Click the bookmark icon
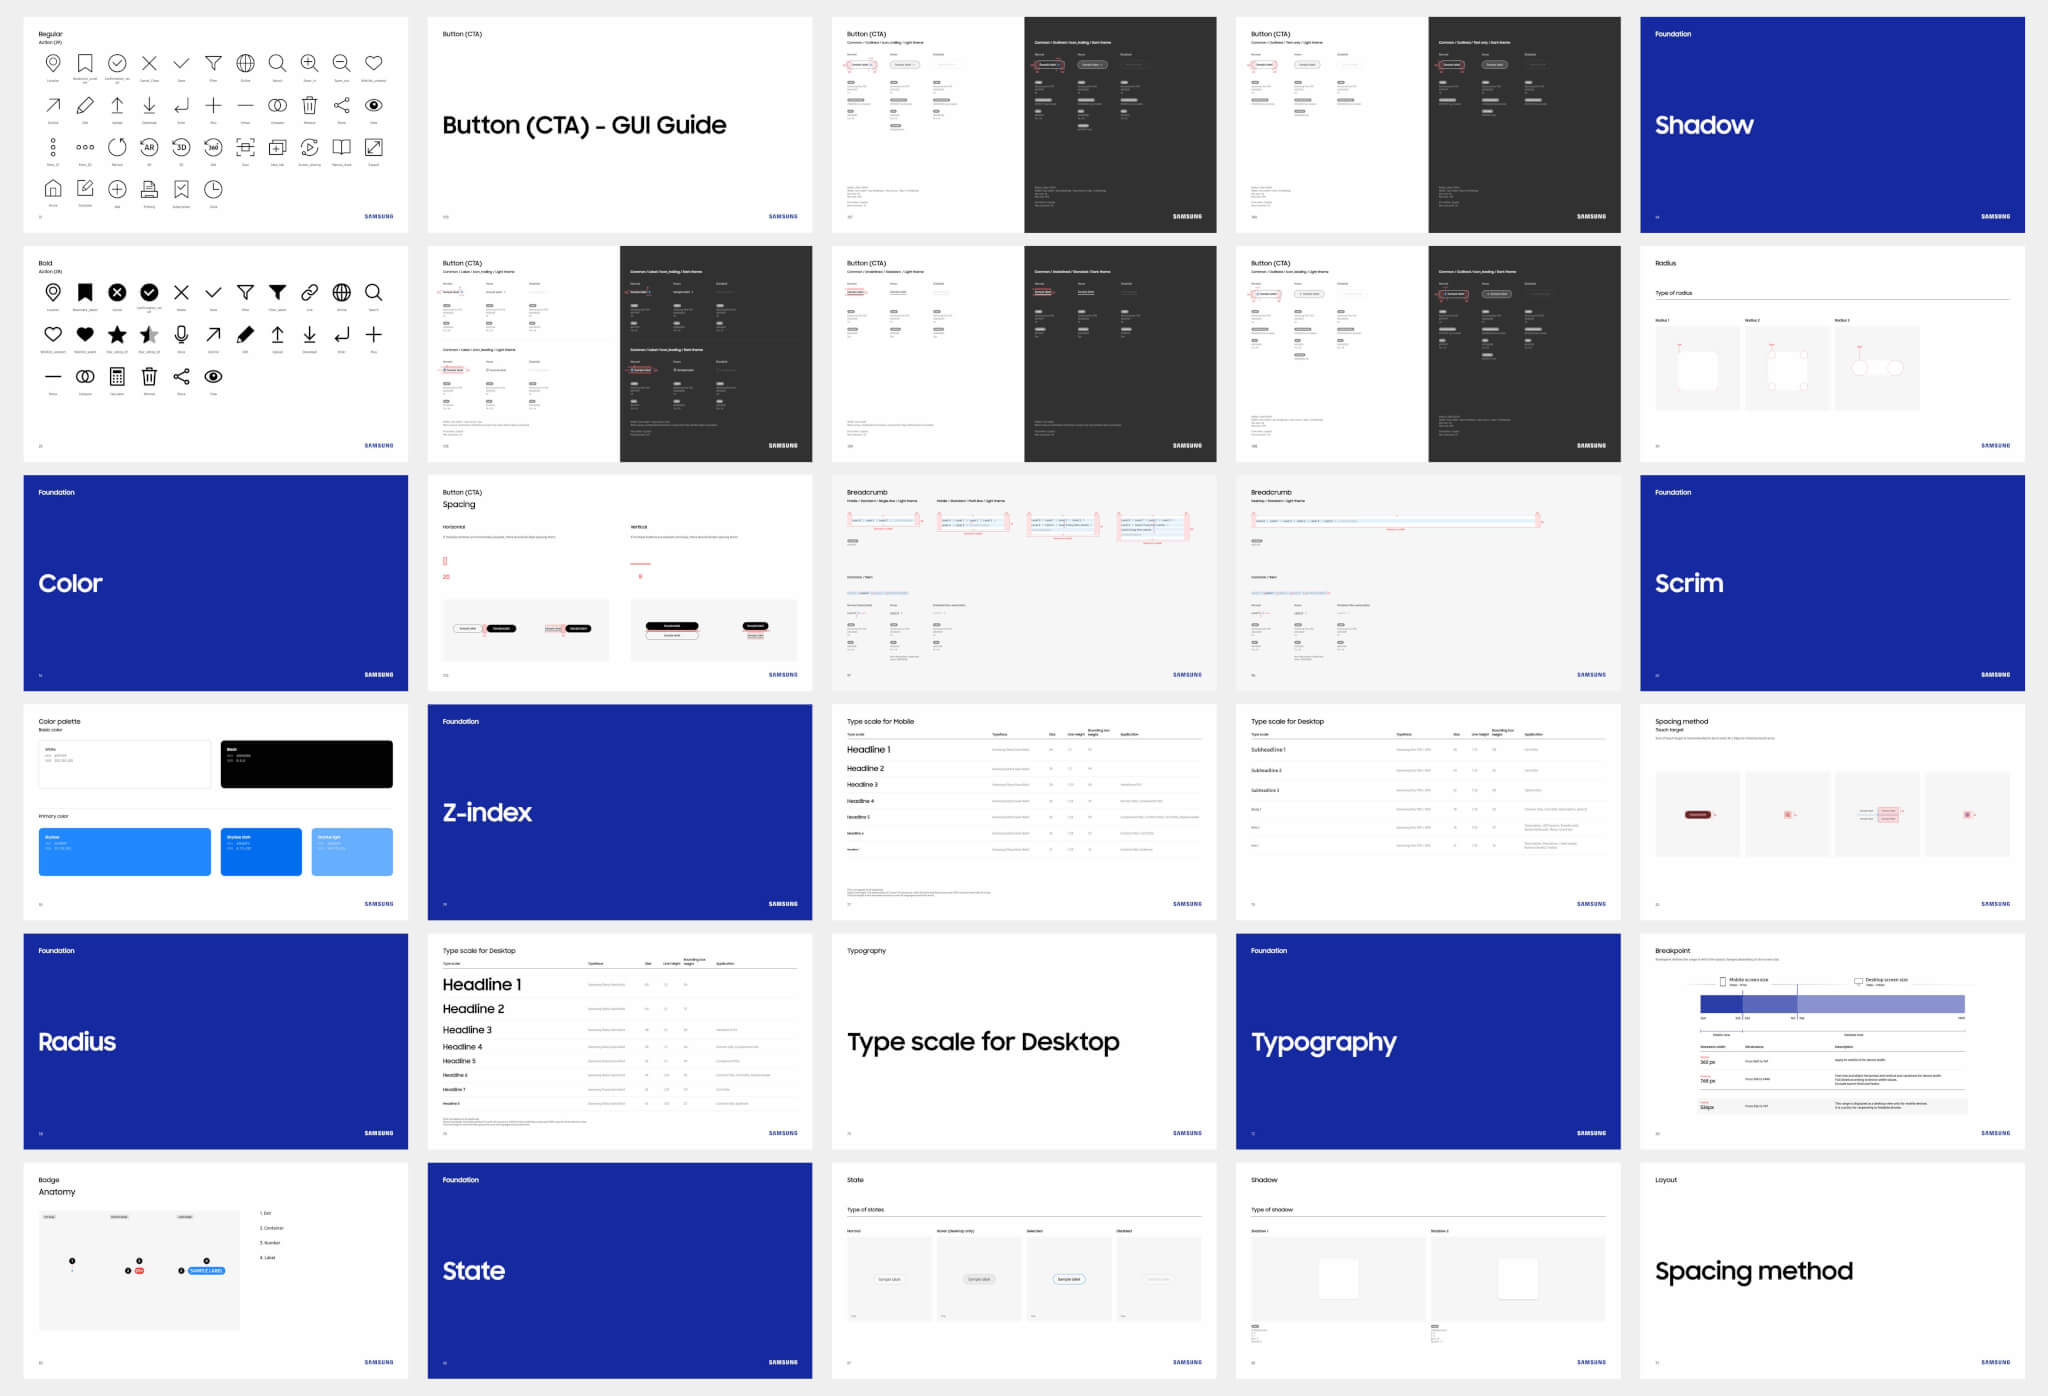The width and height of the screenshot is (2048, 1396). point(78,58)
